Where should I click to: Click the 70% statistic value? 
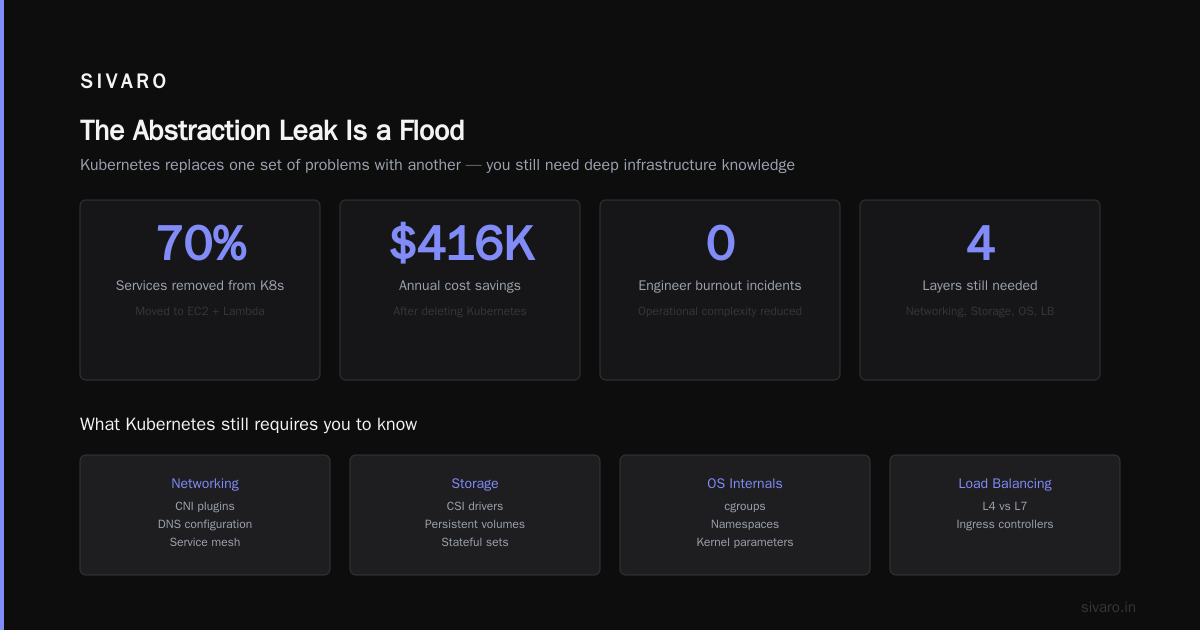click(200, 243)
